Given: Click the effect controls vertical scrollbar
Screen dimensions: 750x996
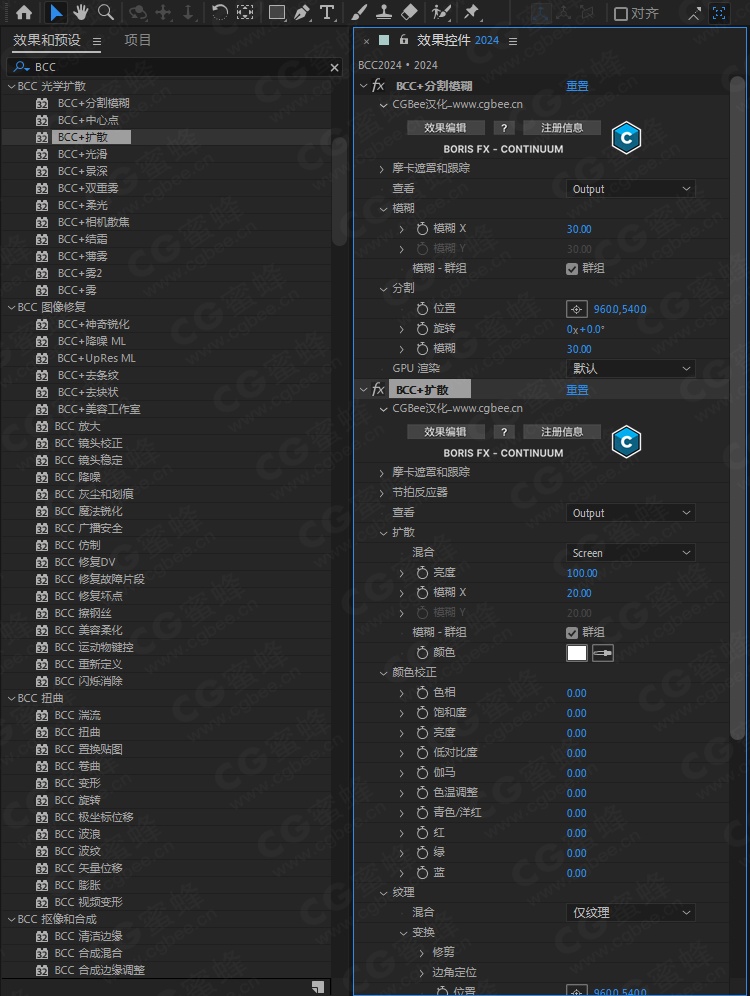Looking at the screenshot, I should click(x=737, y=407).
